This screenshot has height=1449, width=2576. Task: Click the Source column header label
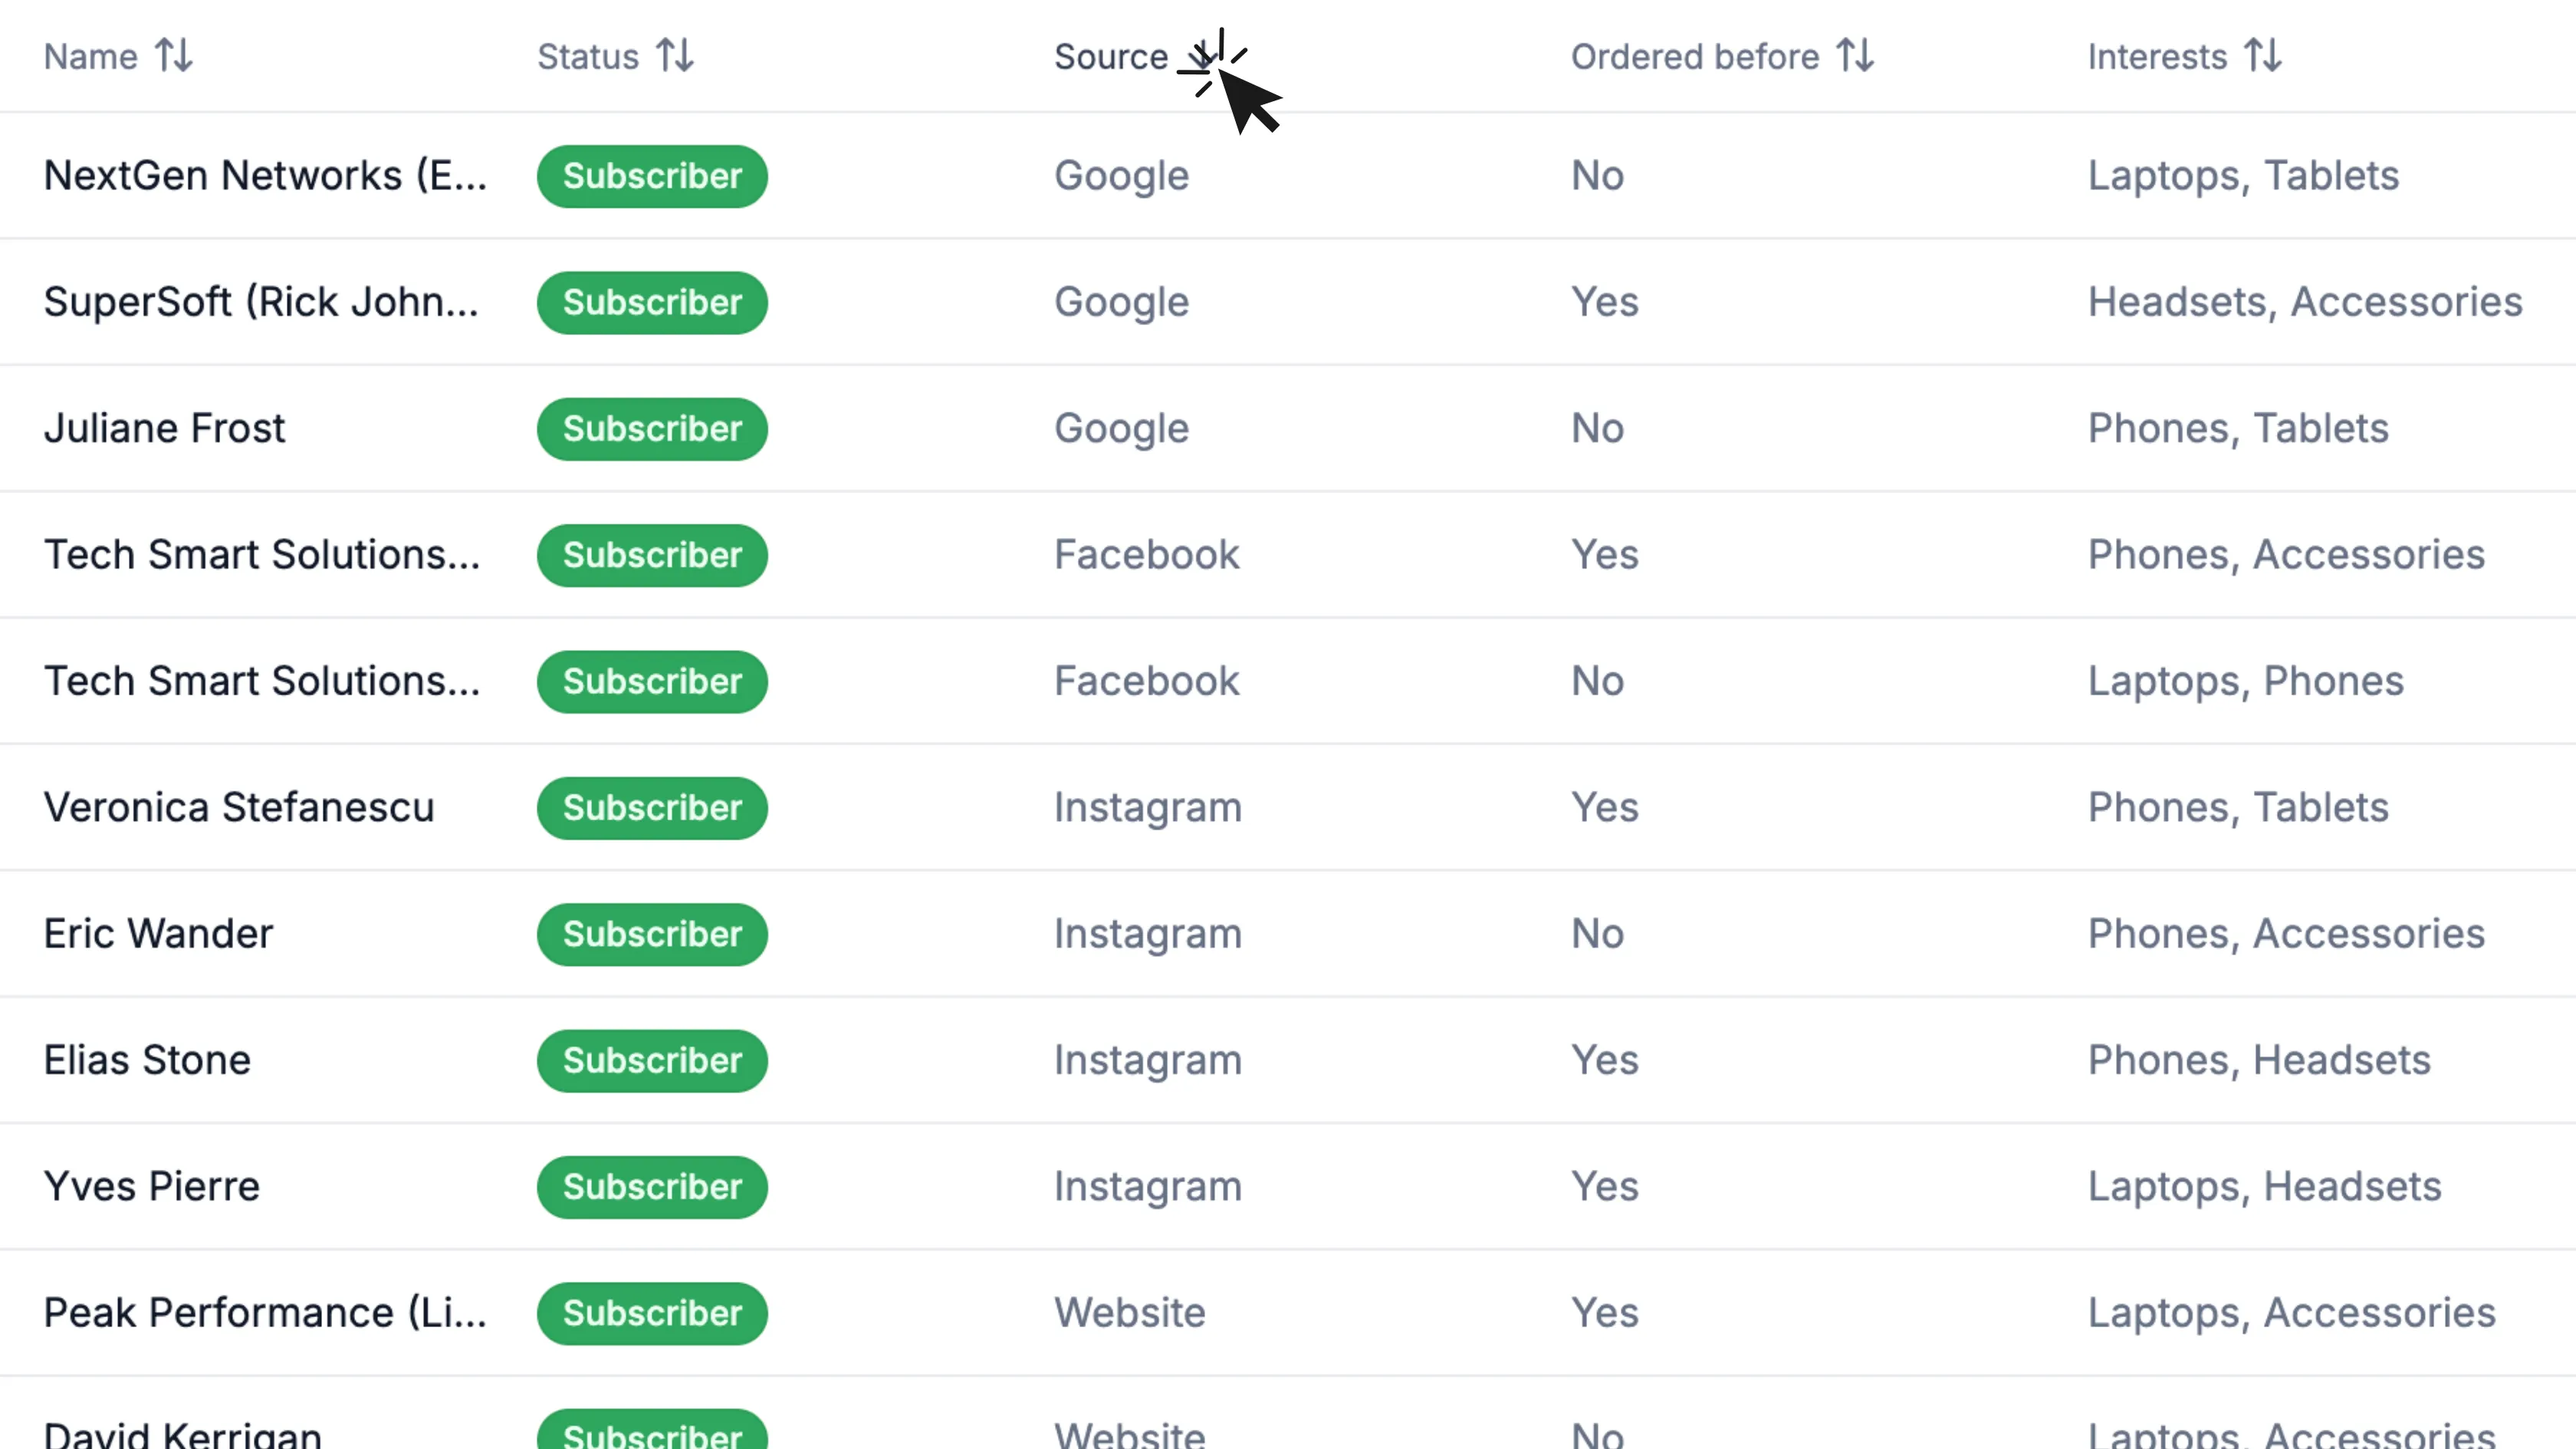[1110, 57]
